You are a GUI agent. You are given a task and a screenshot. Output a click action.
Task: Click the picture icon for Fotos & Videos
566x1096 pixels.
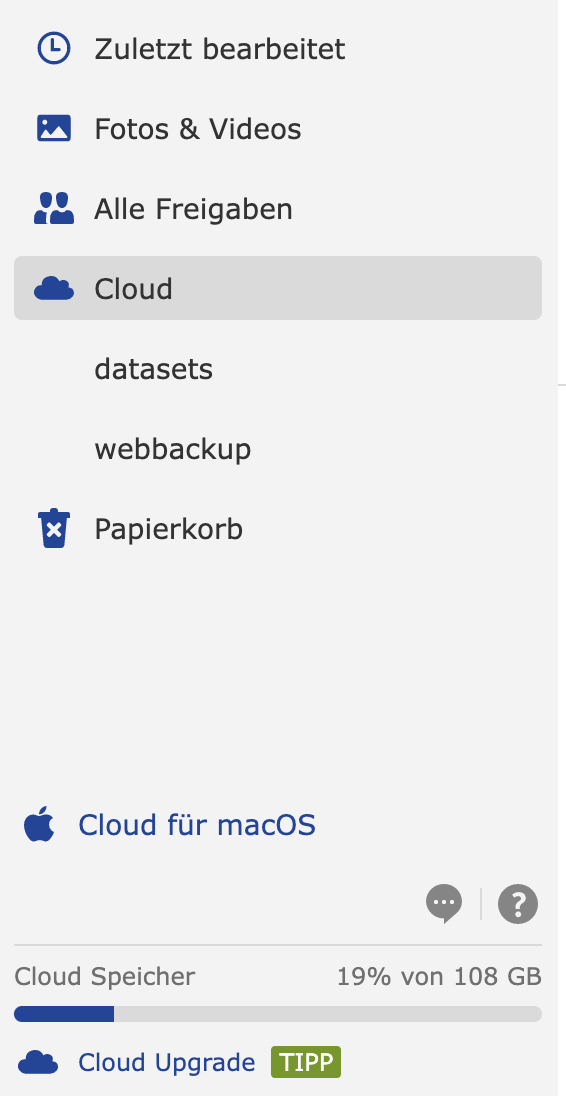[54, 129]
